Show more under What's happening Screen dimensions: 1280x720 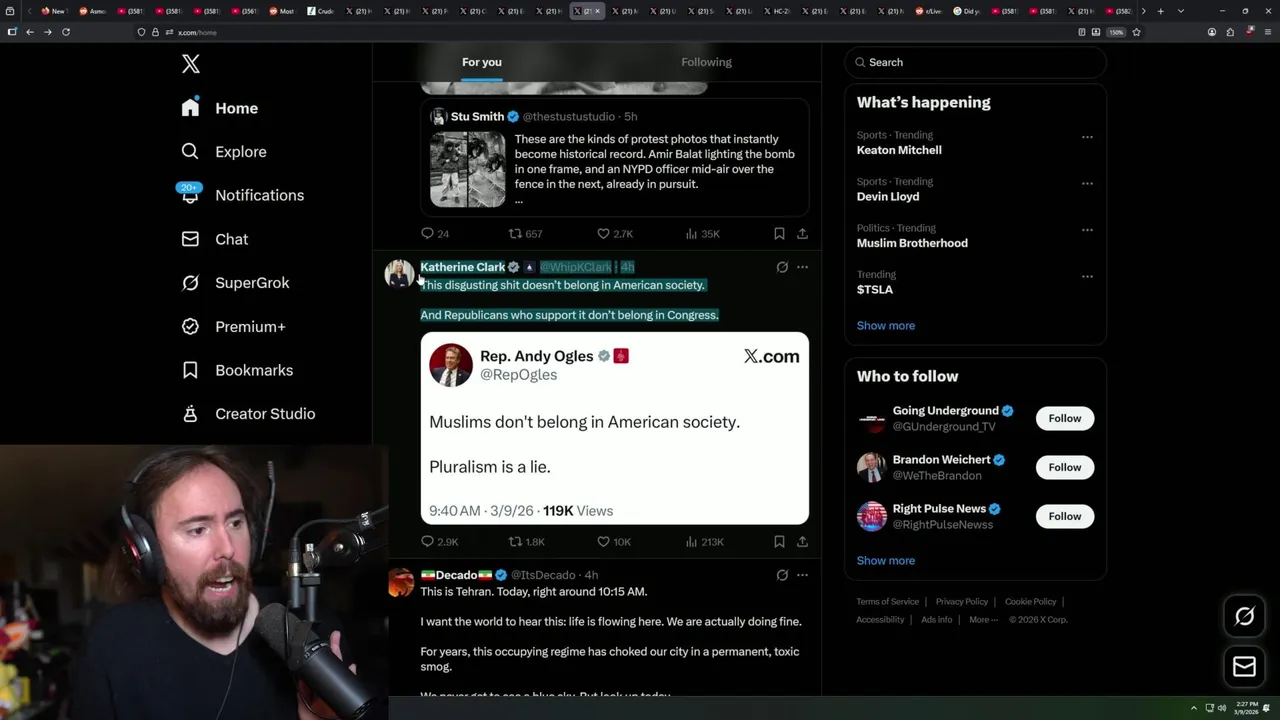coord(885,326)
